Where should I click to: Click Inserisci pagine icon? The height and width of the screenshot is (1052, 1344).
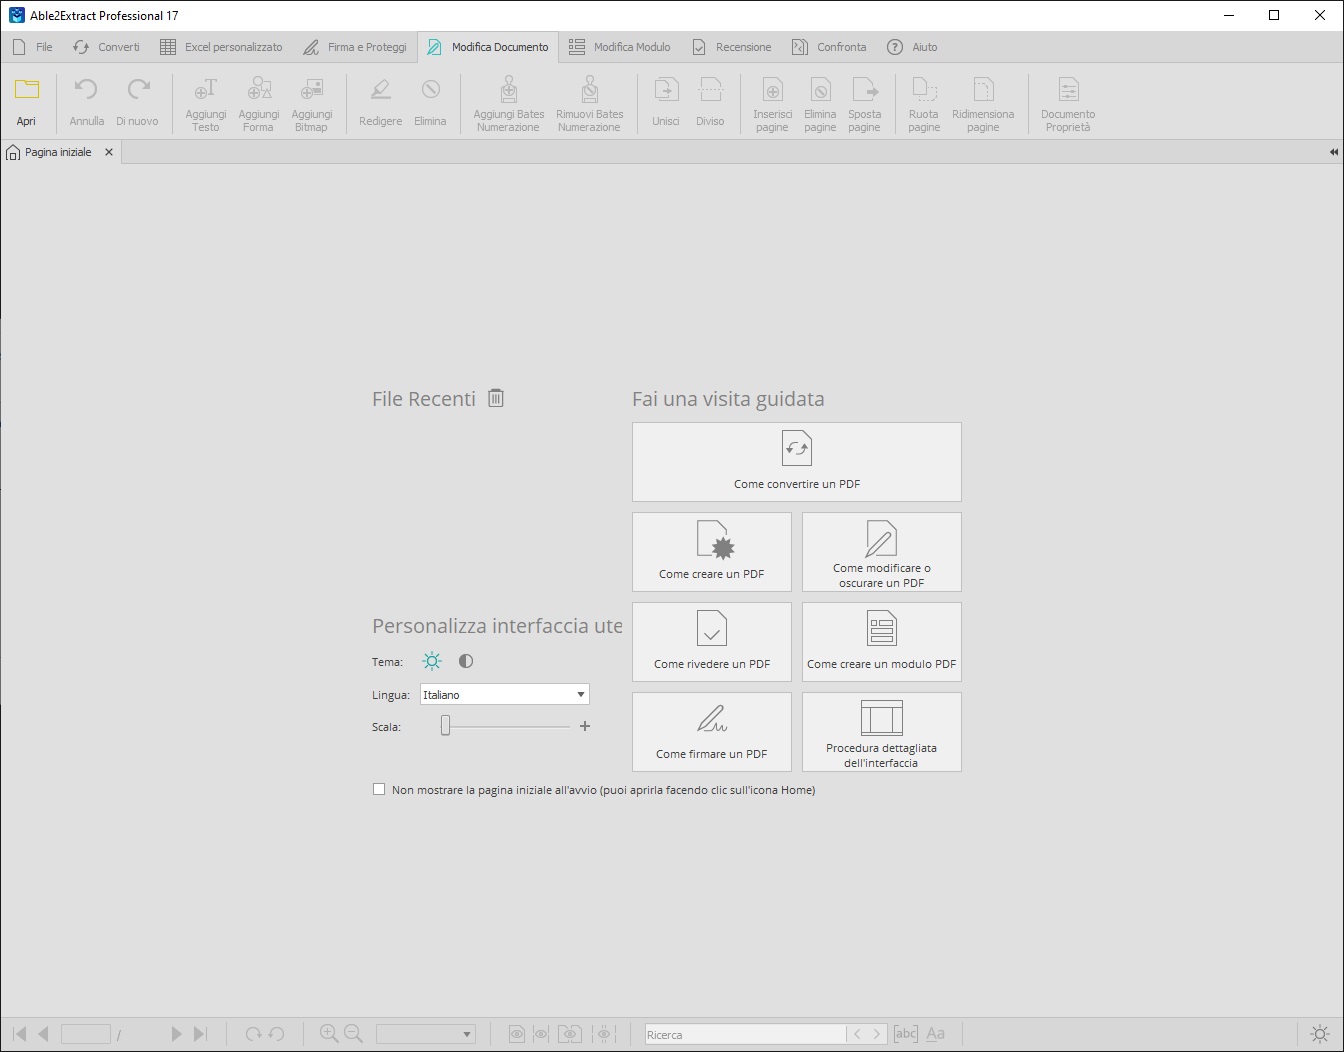pos(772,90)
